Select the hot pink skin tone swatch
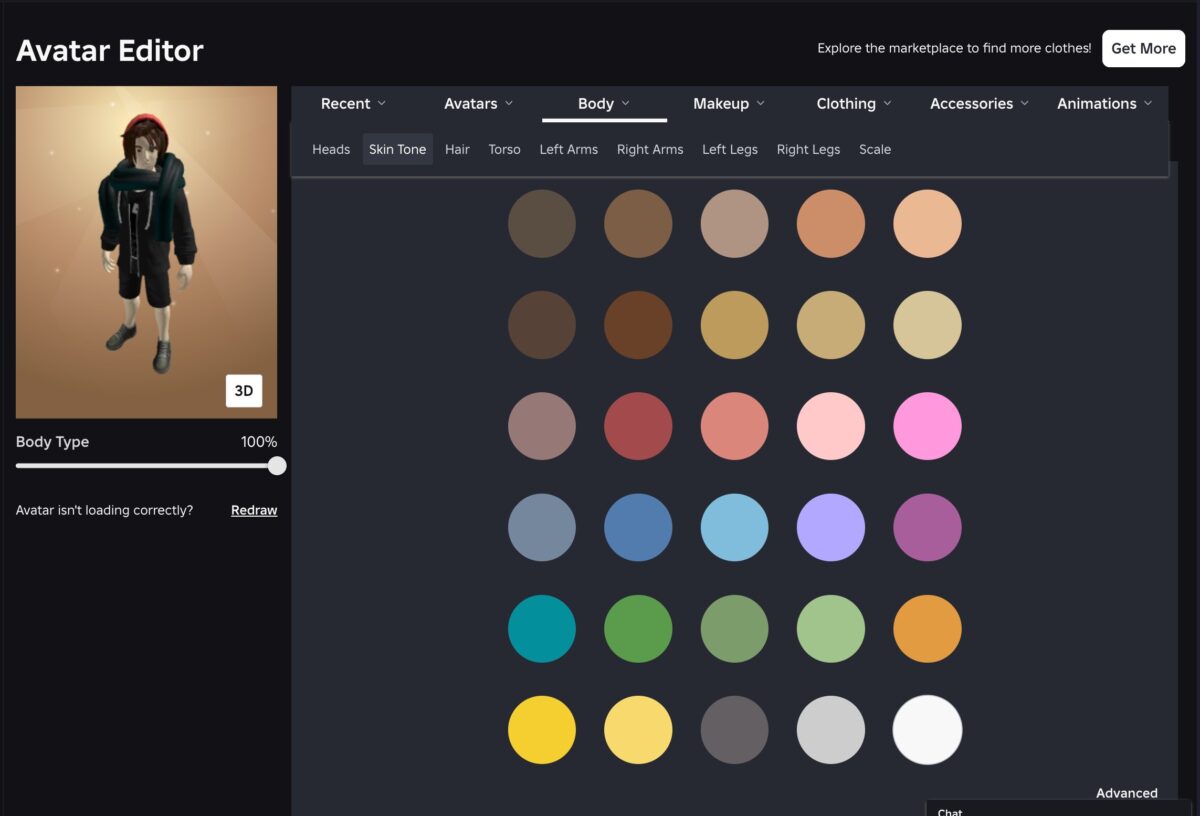The width and height of the screenshot is (1200, 816). 927,426
